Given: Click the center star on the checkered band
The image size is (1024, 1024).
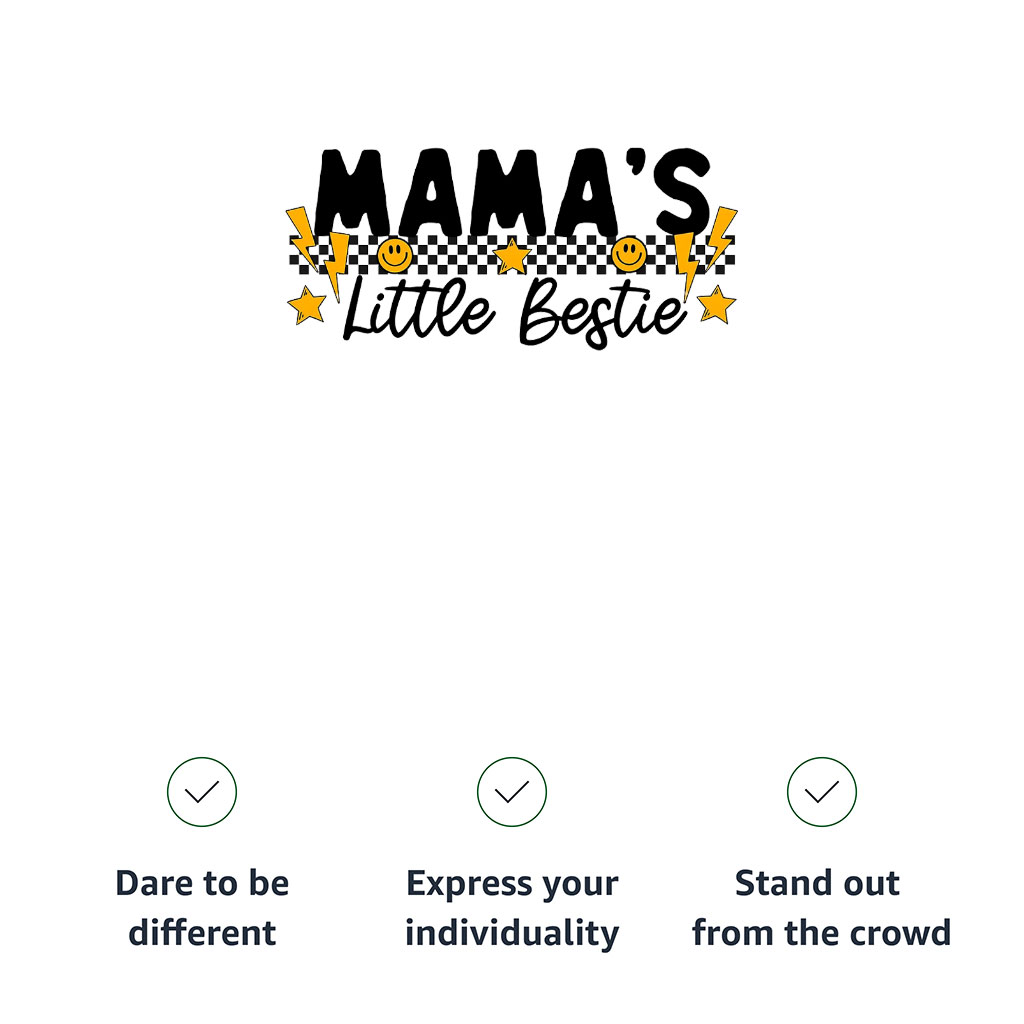Looking at the screenshot, I should pyautogui.click(x=512, y=257).
